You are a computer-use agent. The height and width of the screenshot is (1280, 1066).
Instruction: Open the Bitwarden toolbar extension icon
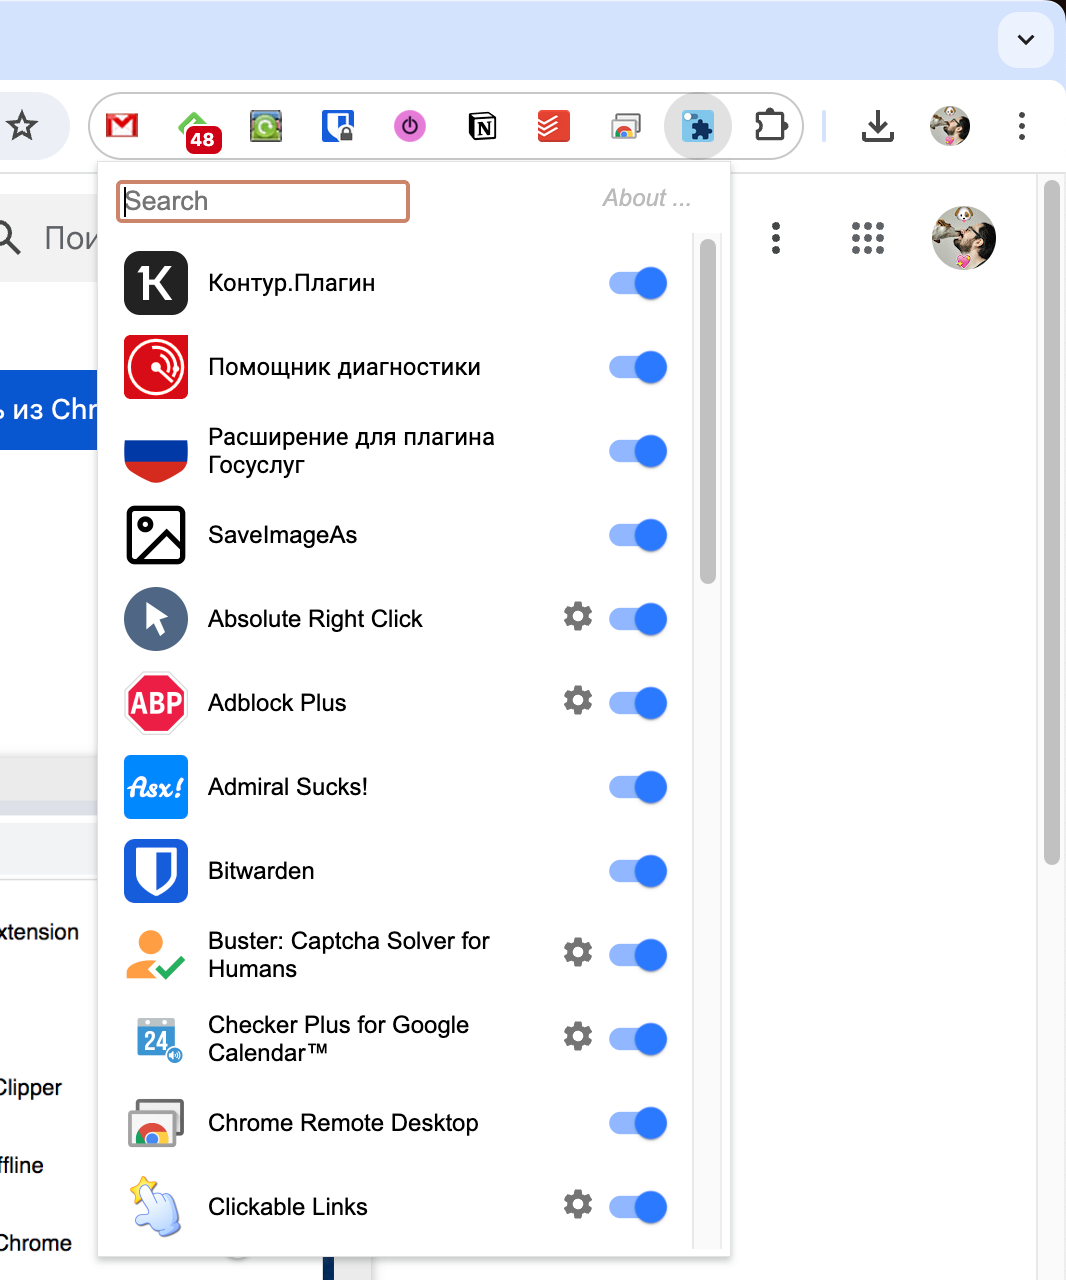338,126
